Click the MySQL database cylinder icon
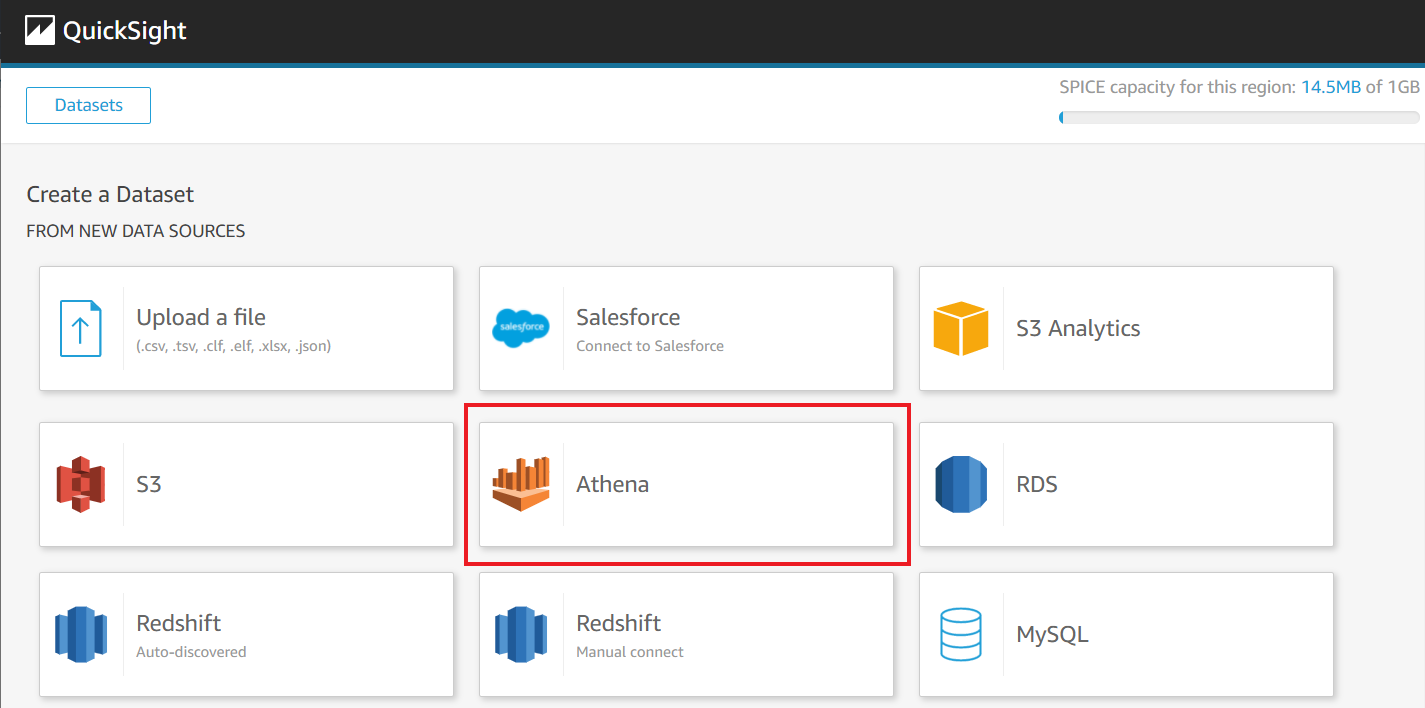Screen dimensions: 1425x708 (961, 634)
